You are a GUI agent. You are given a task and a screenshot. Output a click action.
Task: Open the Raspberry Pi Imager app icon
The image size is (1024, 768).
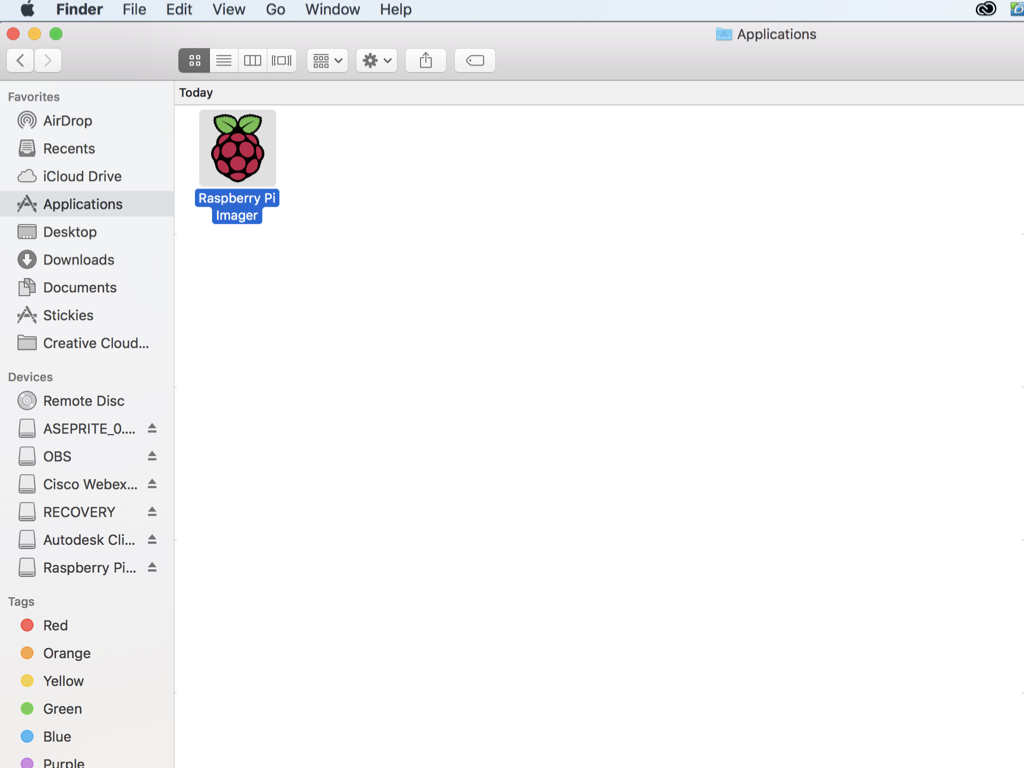pyautogui.click(x=237, y=148)
